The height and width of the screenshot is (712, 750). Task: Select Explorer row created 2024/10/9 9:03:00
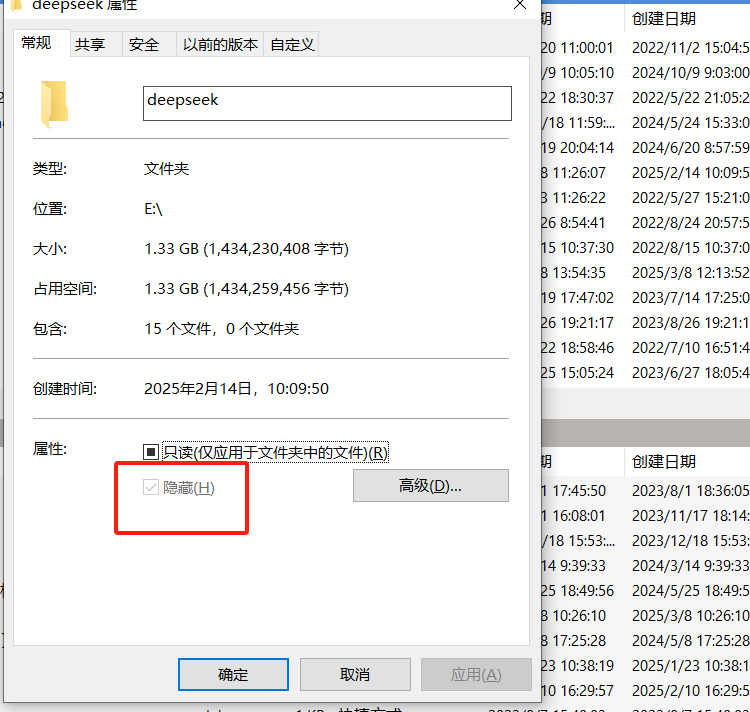[x=645, y=73]
